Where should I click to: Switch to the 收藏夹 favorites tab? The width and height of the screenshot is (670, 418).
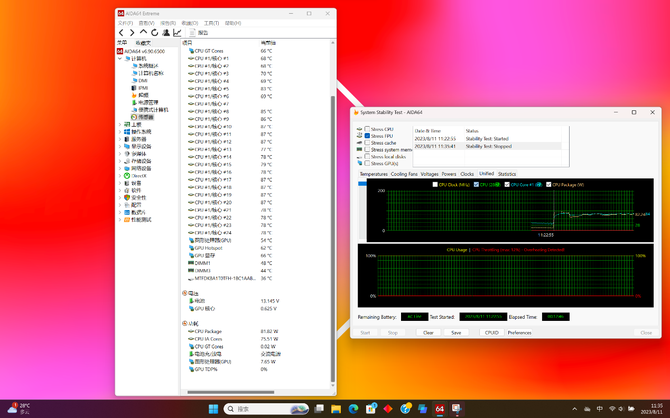(143, 43)
